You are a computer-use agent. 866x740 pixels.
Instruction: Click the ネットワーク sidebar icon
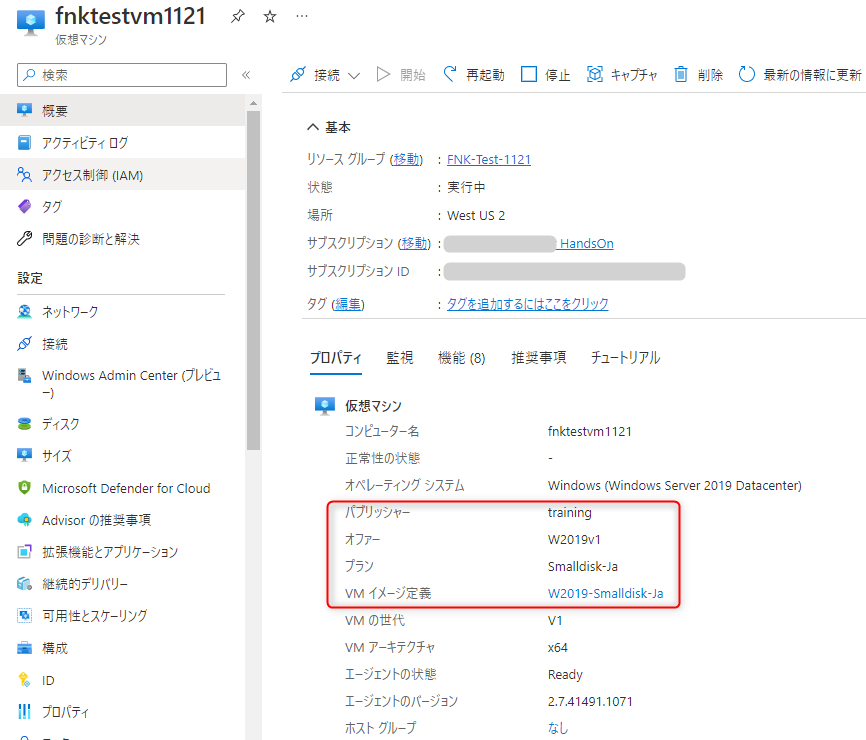coord(24,311)
